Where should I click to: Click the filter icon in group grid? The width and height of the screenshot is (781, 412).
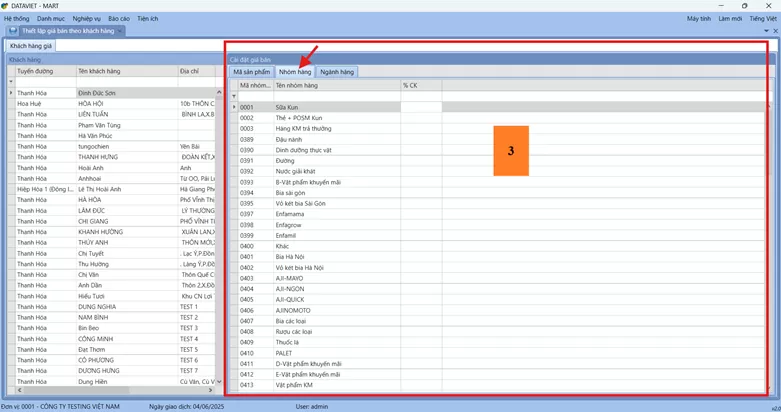[x=234, y=96]
